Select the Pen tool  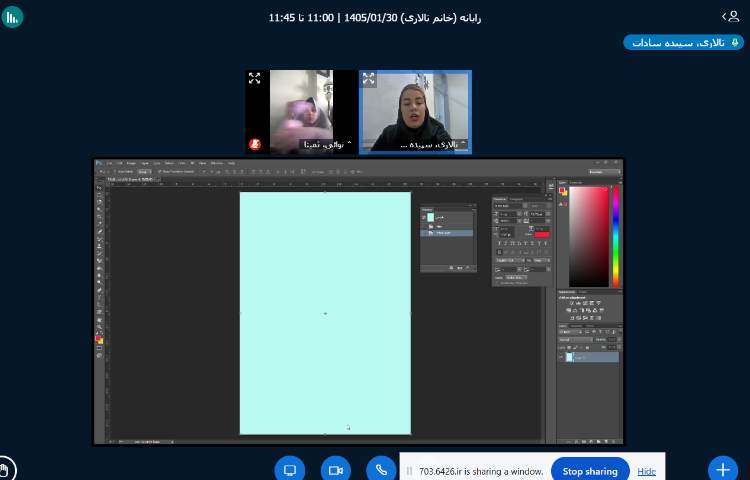[99, 289]
